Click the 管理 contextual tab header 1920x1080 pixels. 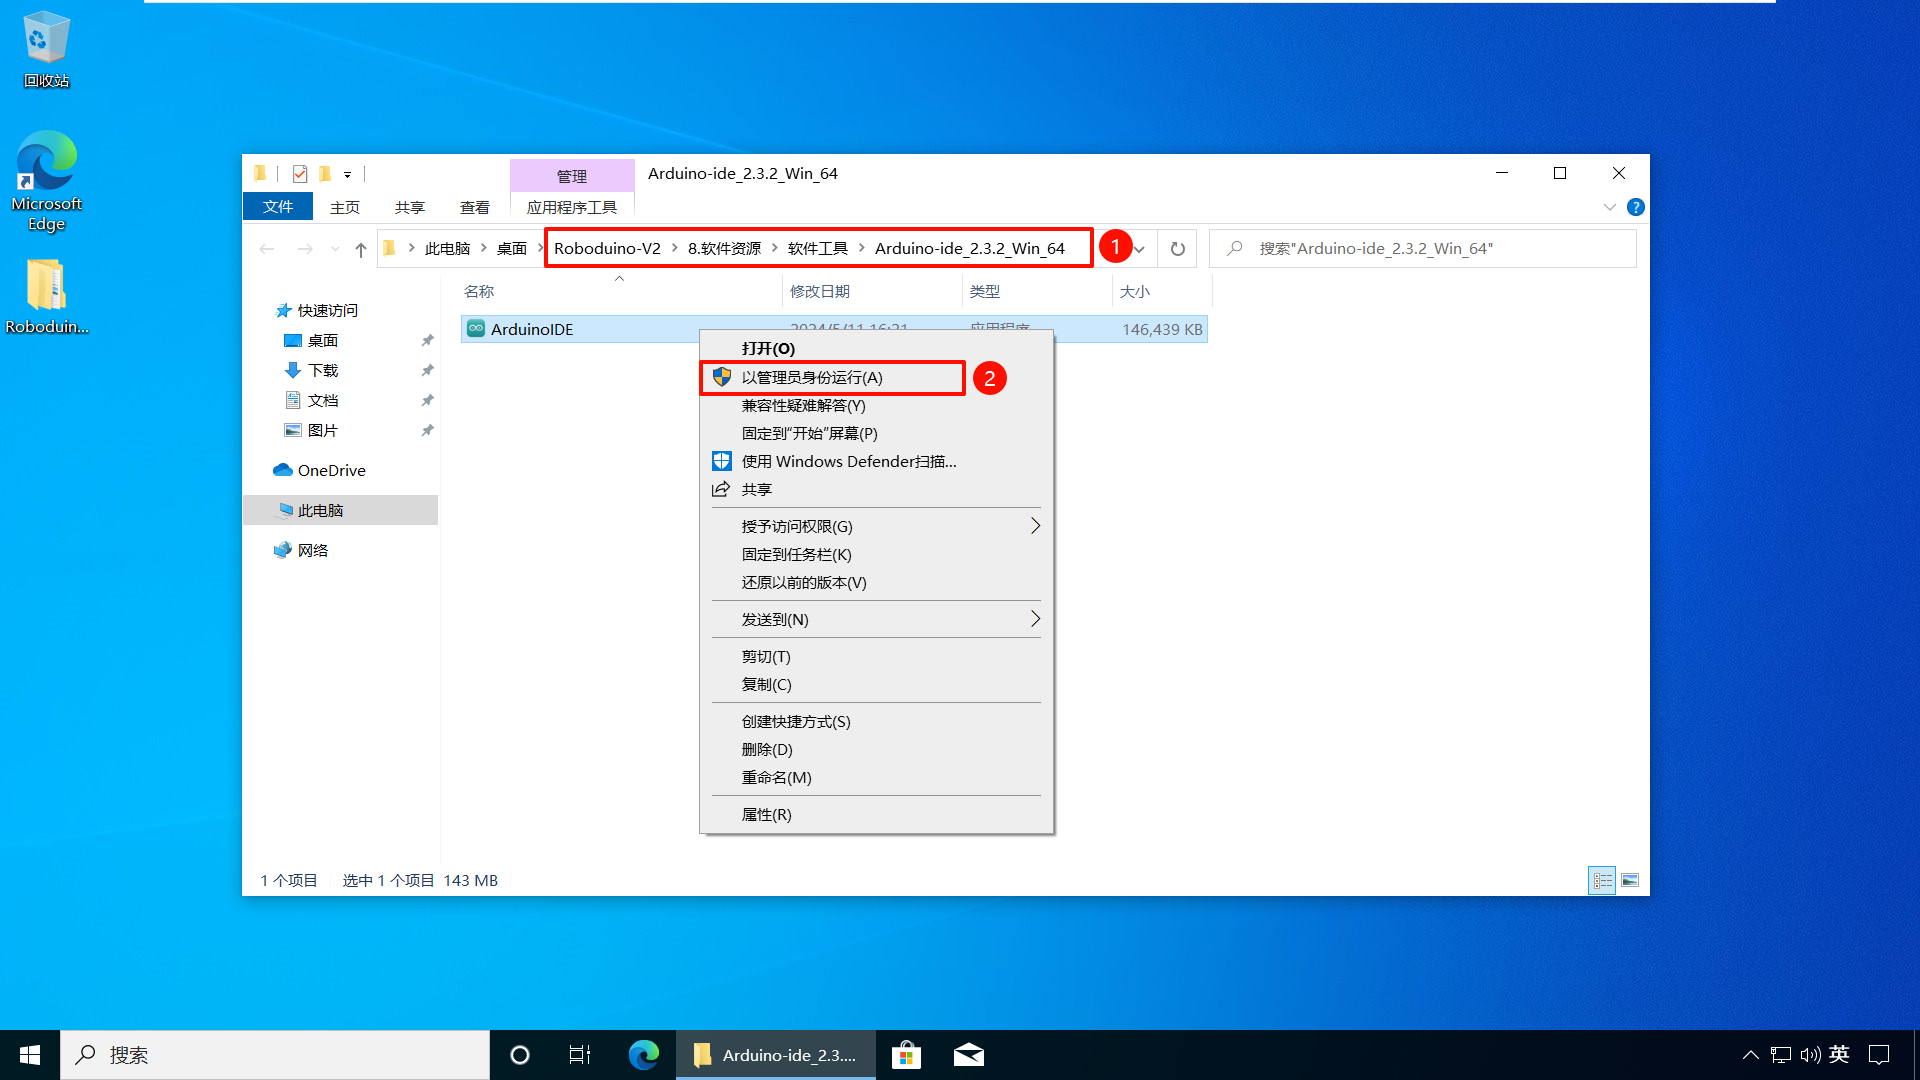point(572,176)
